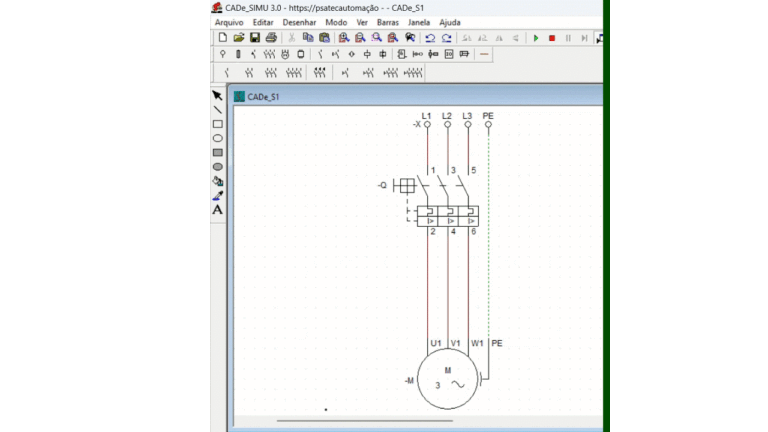
Task: Insert the single-pole breaker with arrow actuator
Action: 345,73
